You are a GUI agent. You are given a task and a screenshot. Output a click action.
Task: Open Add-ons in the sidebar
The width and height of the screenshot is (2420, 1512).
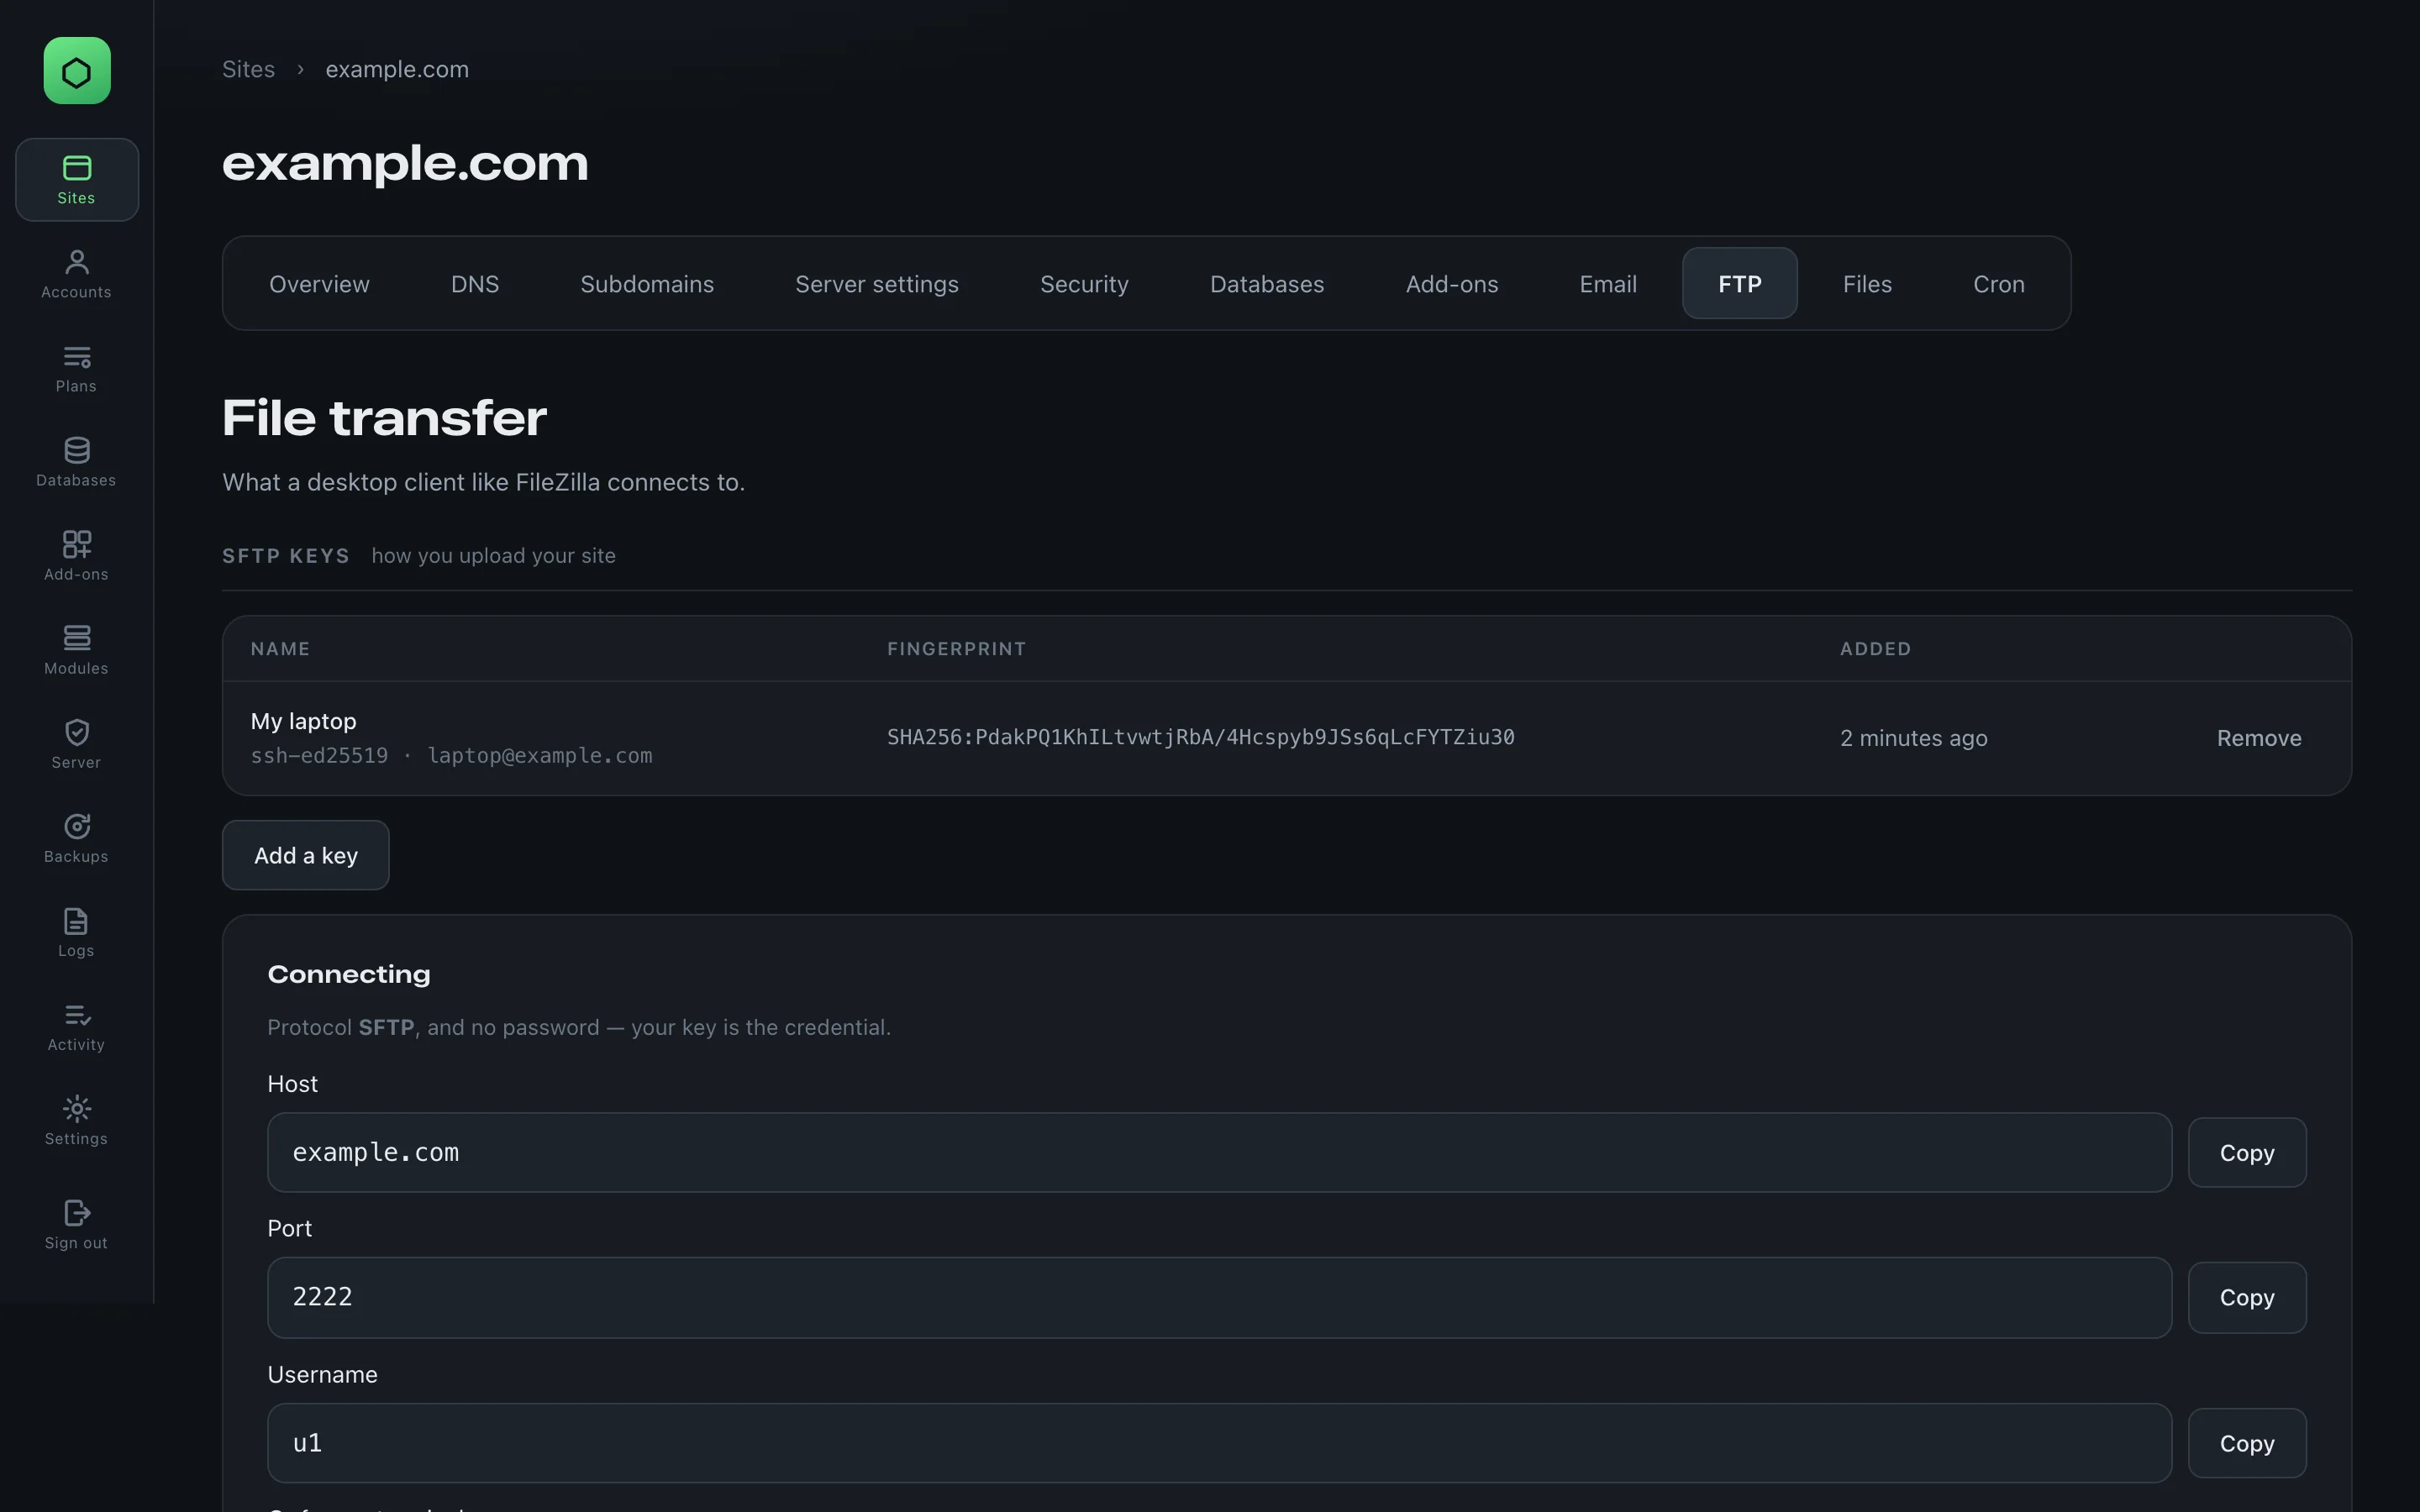(77, 556)
